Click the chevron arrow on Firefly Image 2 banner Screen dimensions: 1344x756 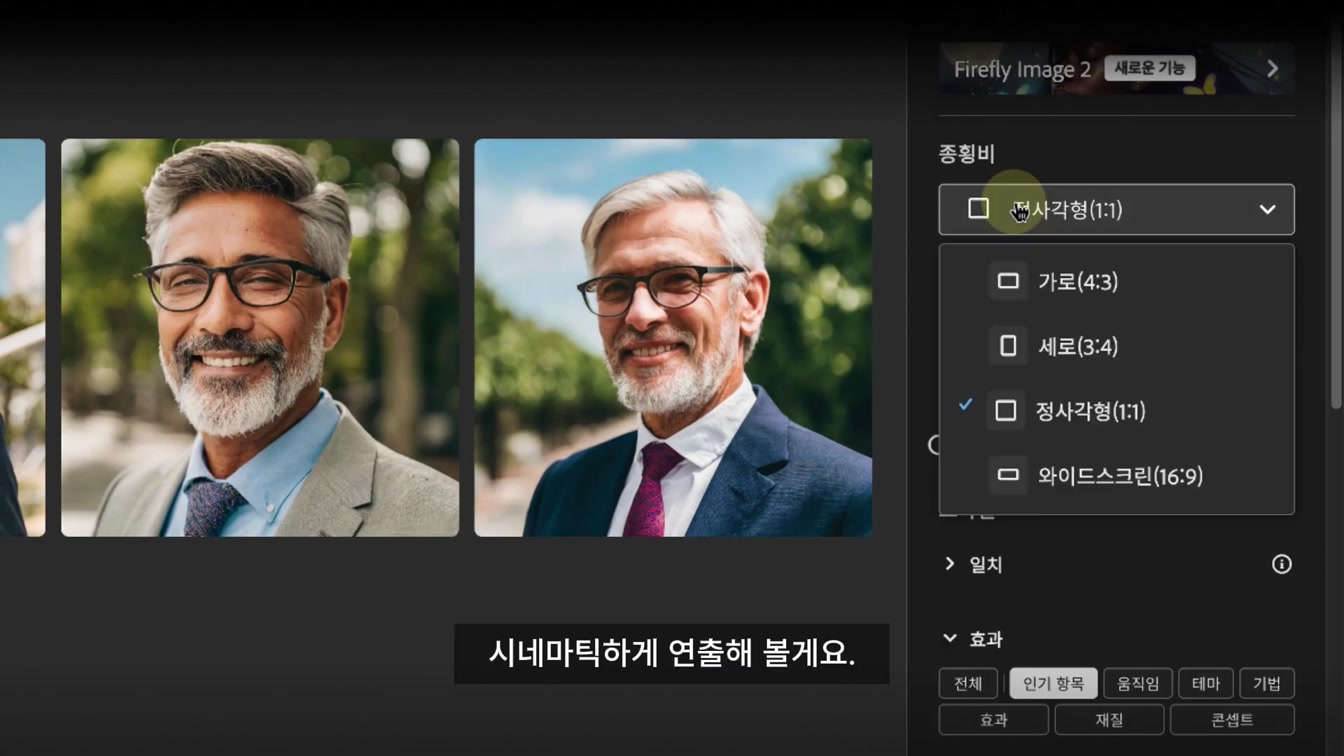pos(1272,69)
